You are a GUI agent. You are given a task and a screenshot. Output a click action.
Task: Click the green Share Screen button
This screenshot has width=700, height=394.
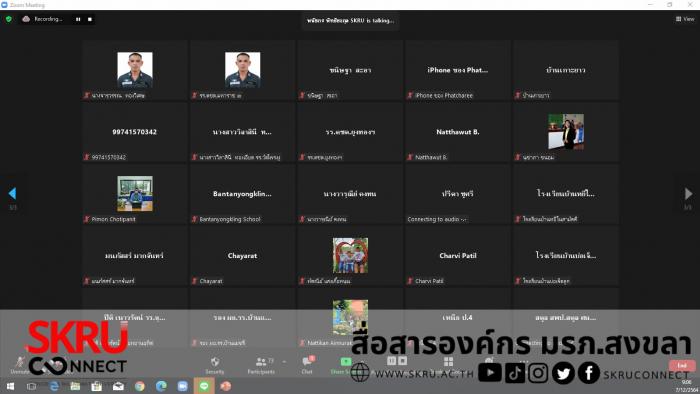[x=345, y=365]
